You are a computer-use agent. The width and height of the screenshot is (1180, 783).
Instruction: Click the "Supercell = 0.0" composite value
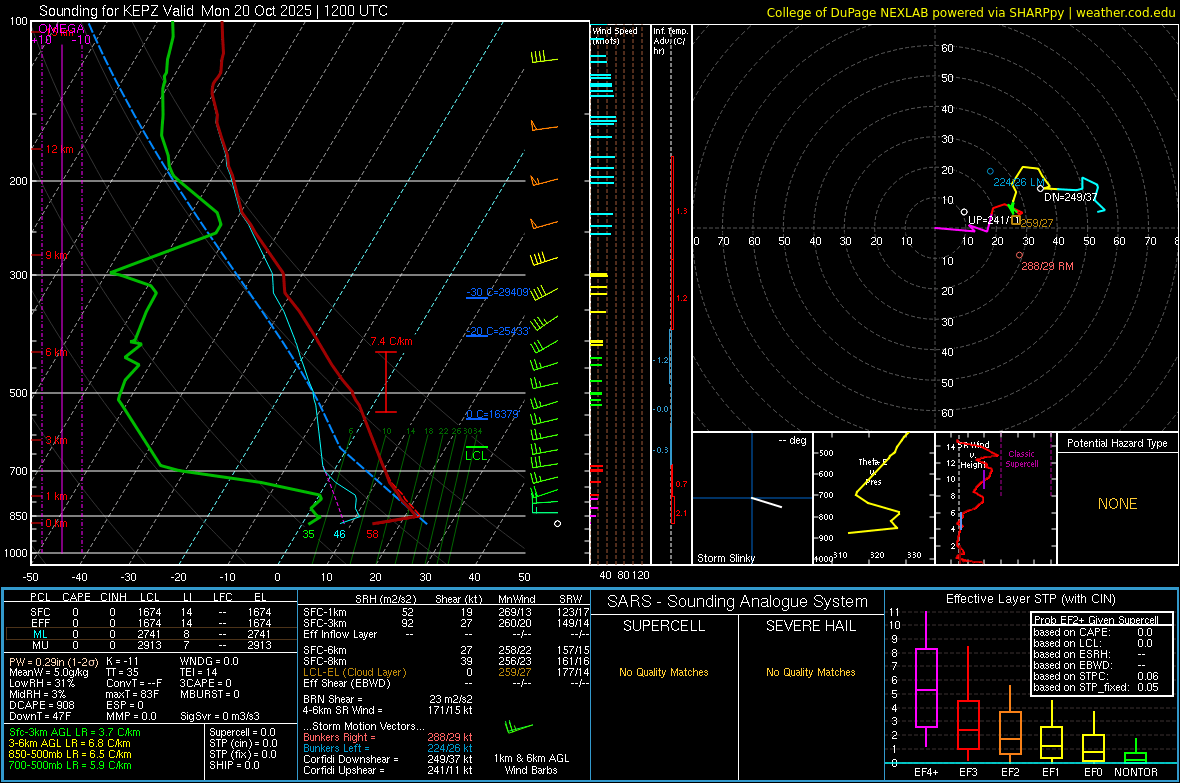tap(242, 733)
